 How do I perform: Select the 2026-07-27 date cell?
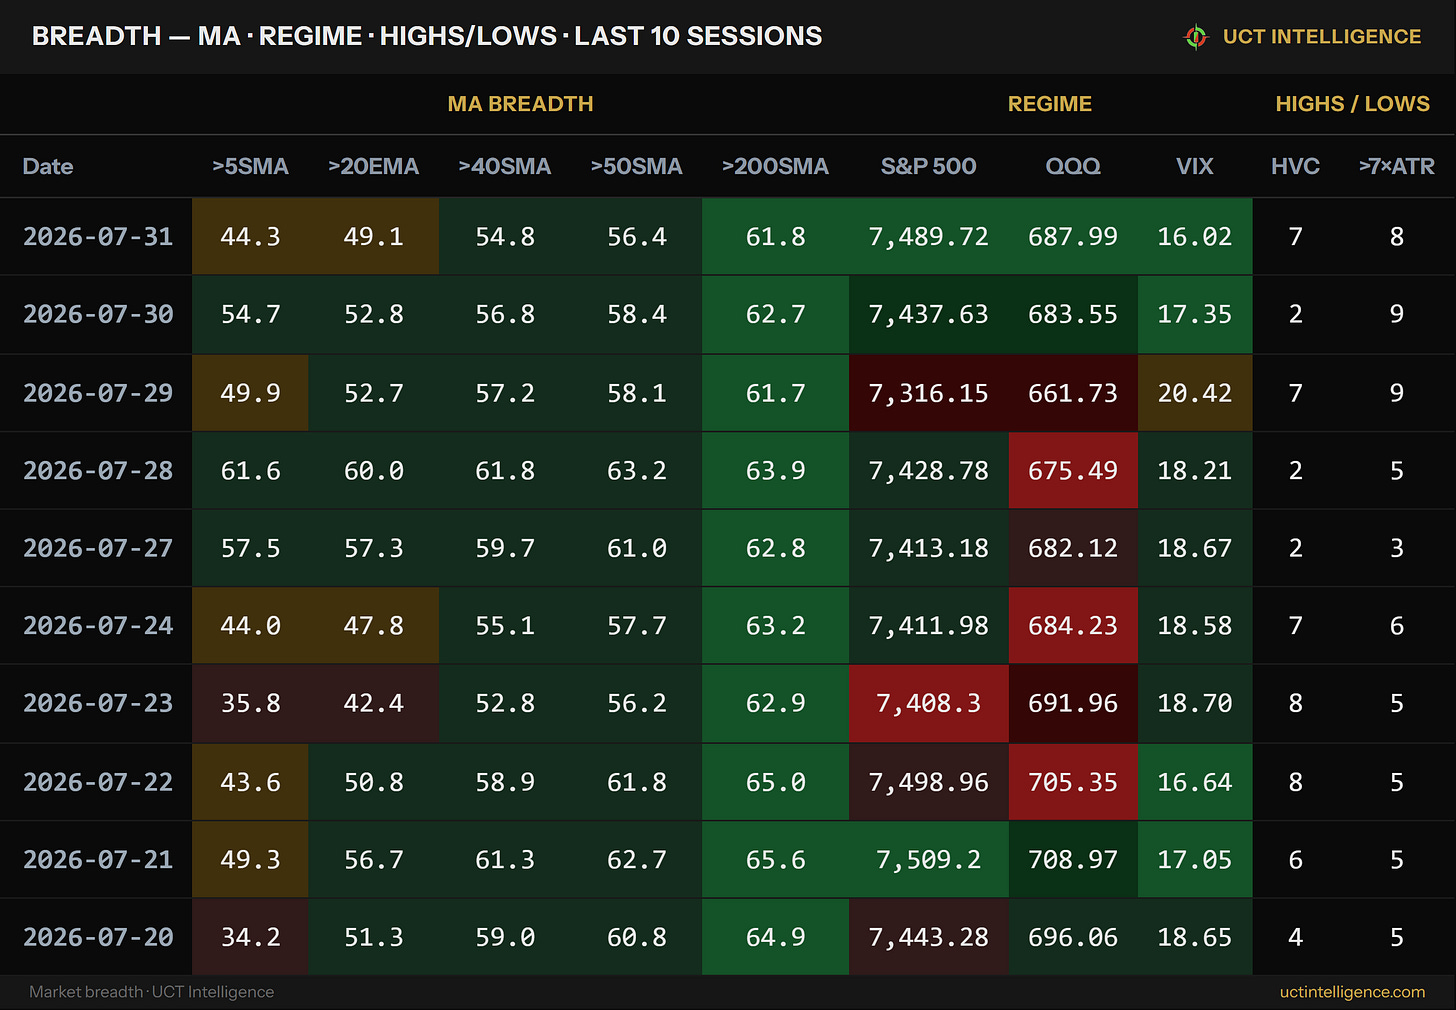tap(98, 548)
